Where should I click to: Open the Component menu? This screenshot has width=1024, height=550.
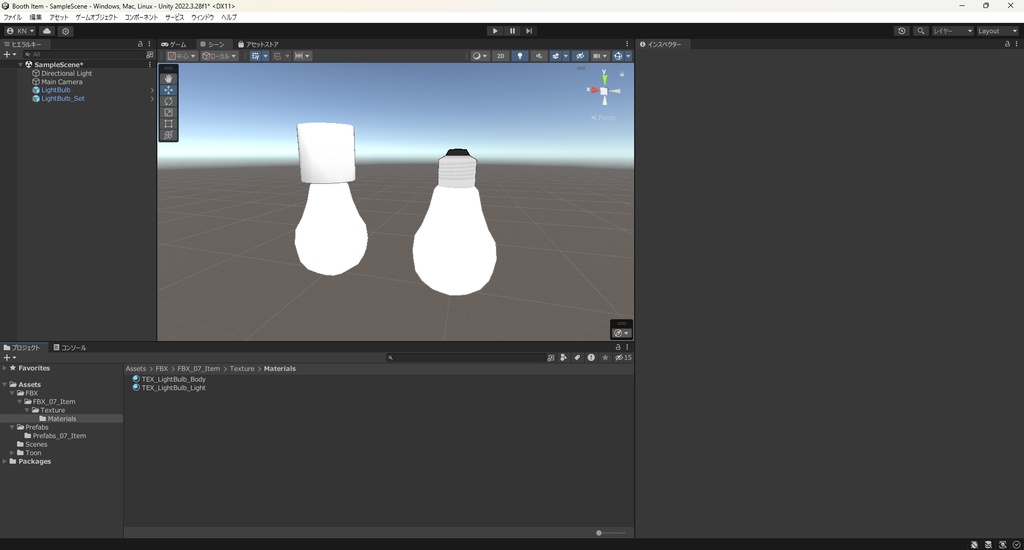pos(141,18)
